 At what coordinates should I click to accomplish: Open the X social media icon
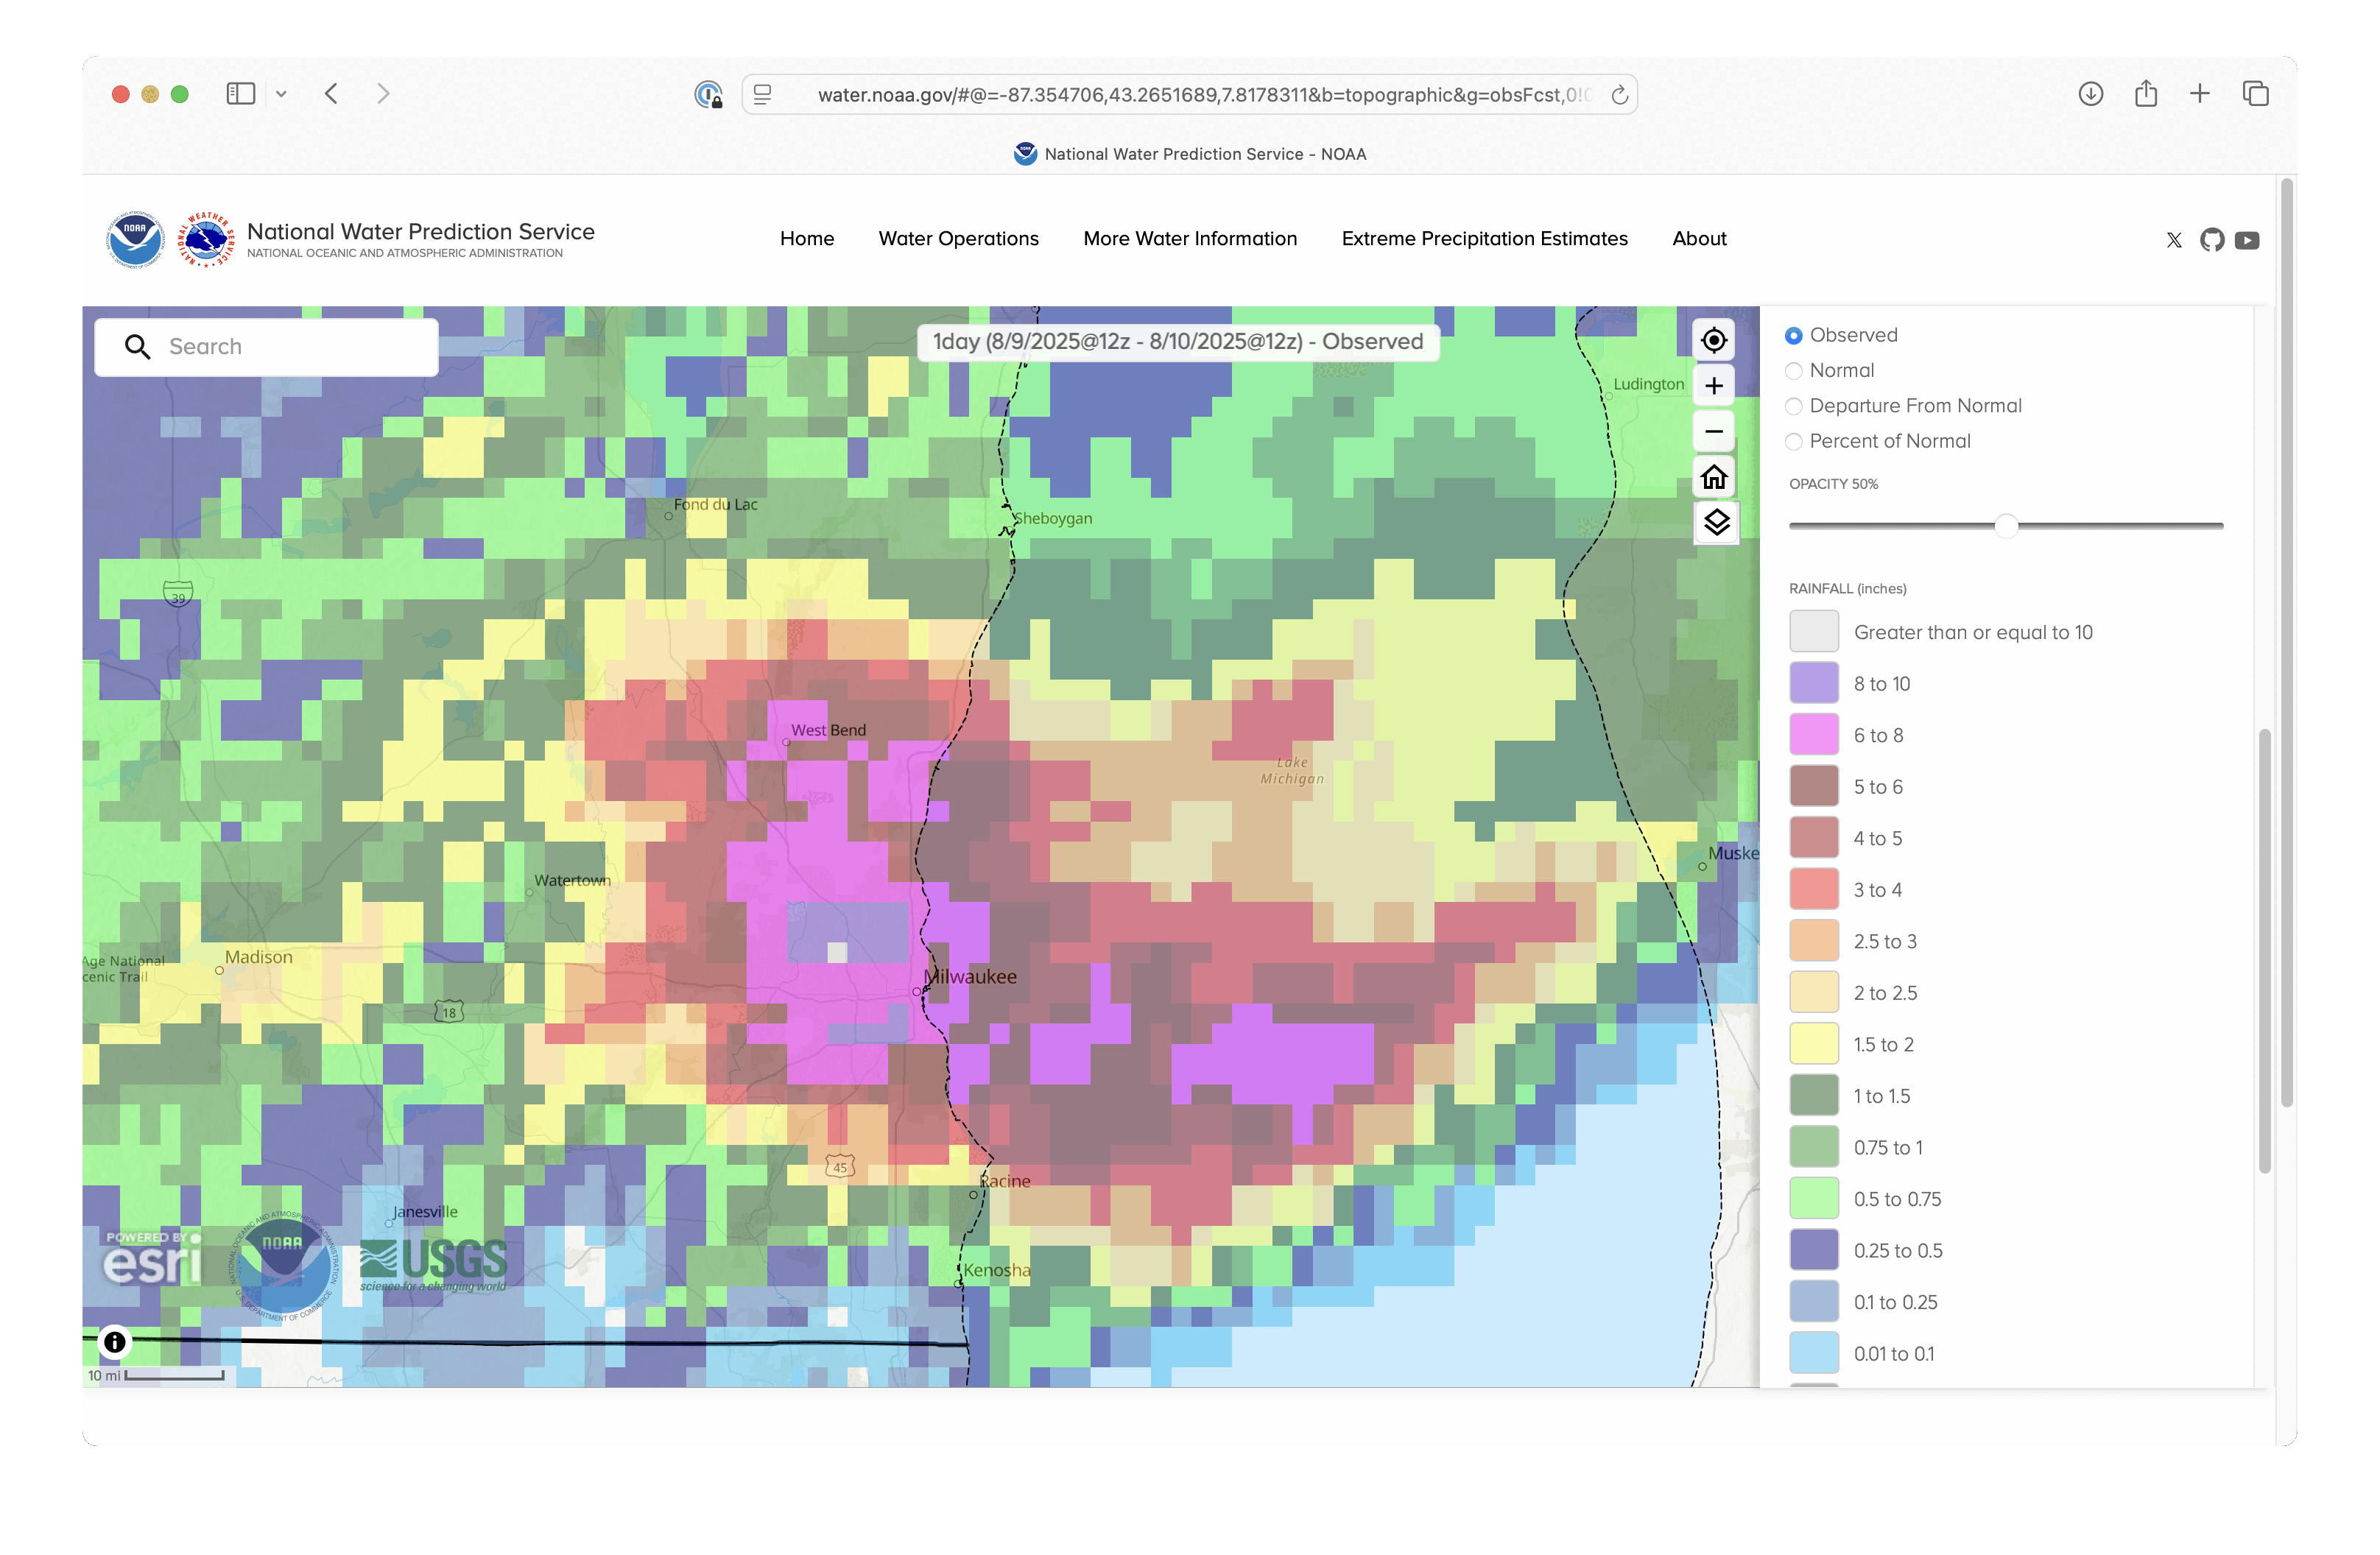2173,240
